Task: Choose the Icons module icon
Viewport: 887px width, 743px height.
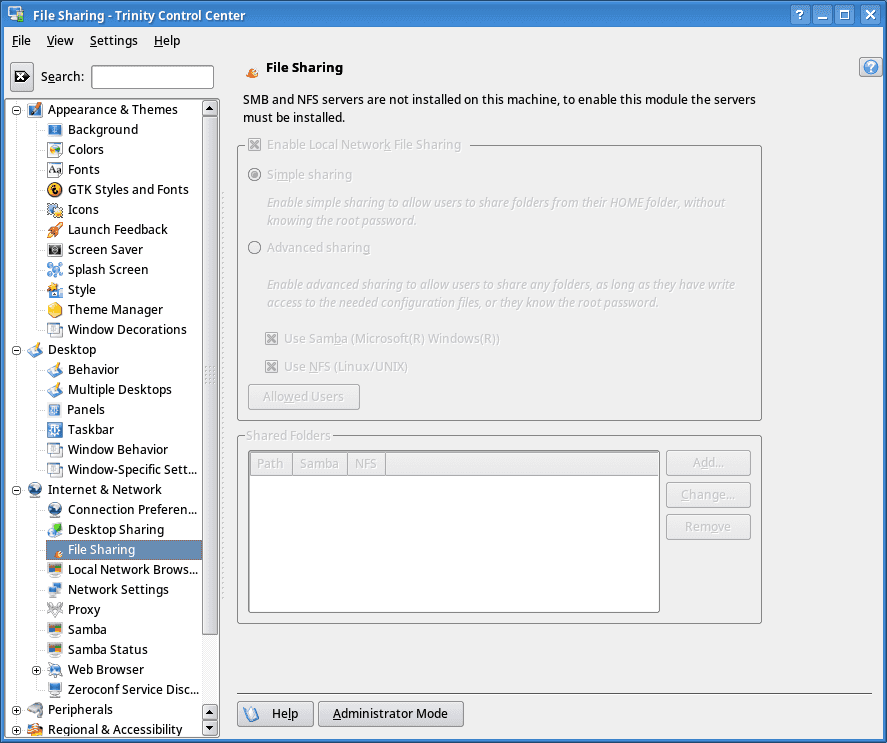Action: click(x=55, y=210)
